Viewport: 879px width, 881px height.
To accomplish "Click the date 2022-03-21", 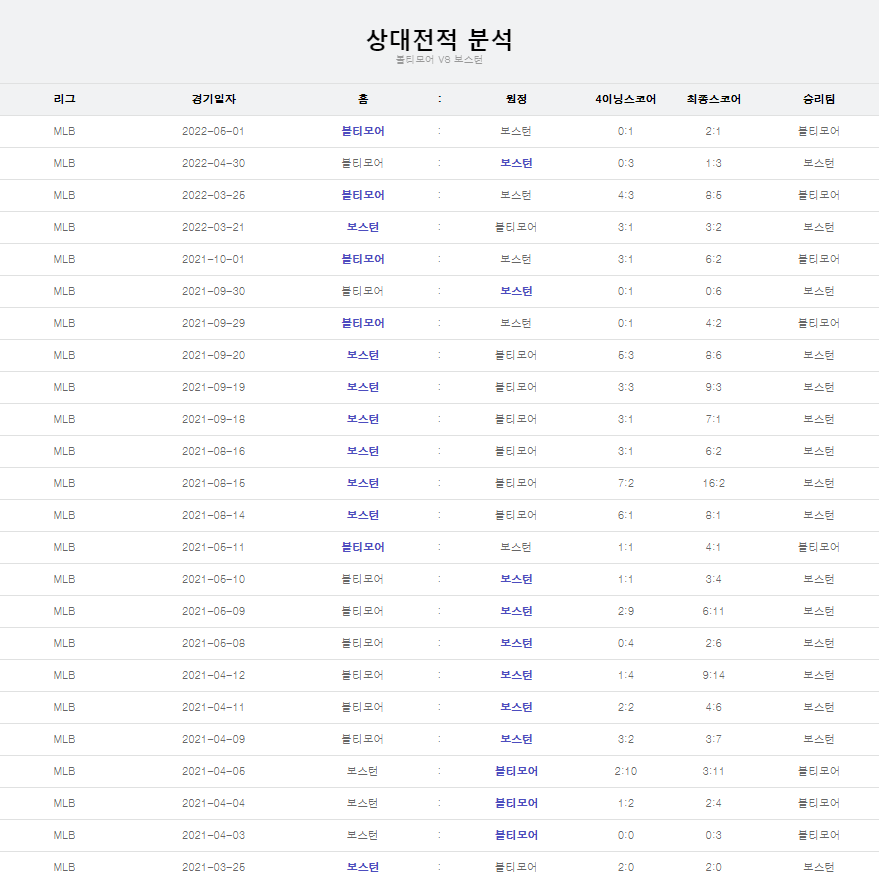I will point(214,228).
